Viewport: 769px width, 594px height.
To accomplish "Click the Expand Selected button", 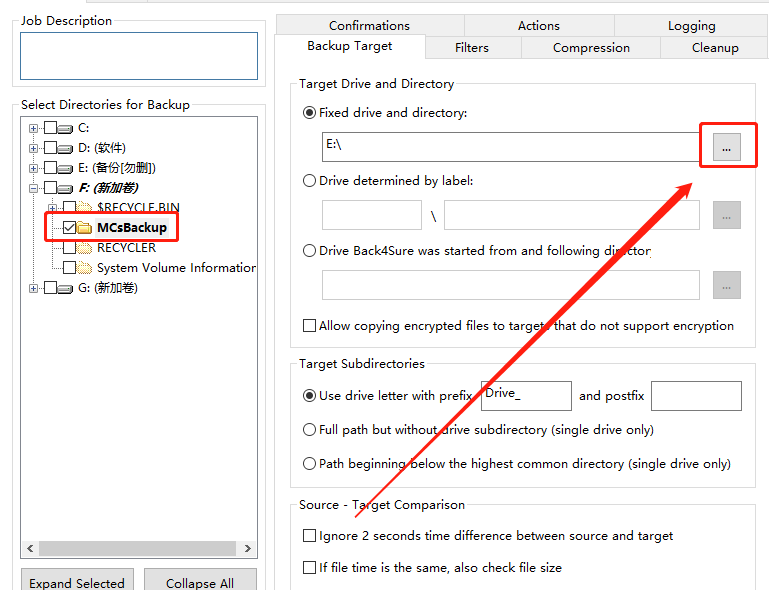I will click(77, 583).
